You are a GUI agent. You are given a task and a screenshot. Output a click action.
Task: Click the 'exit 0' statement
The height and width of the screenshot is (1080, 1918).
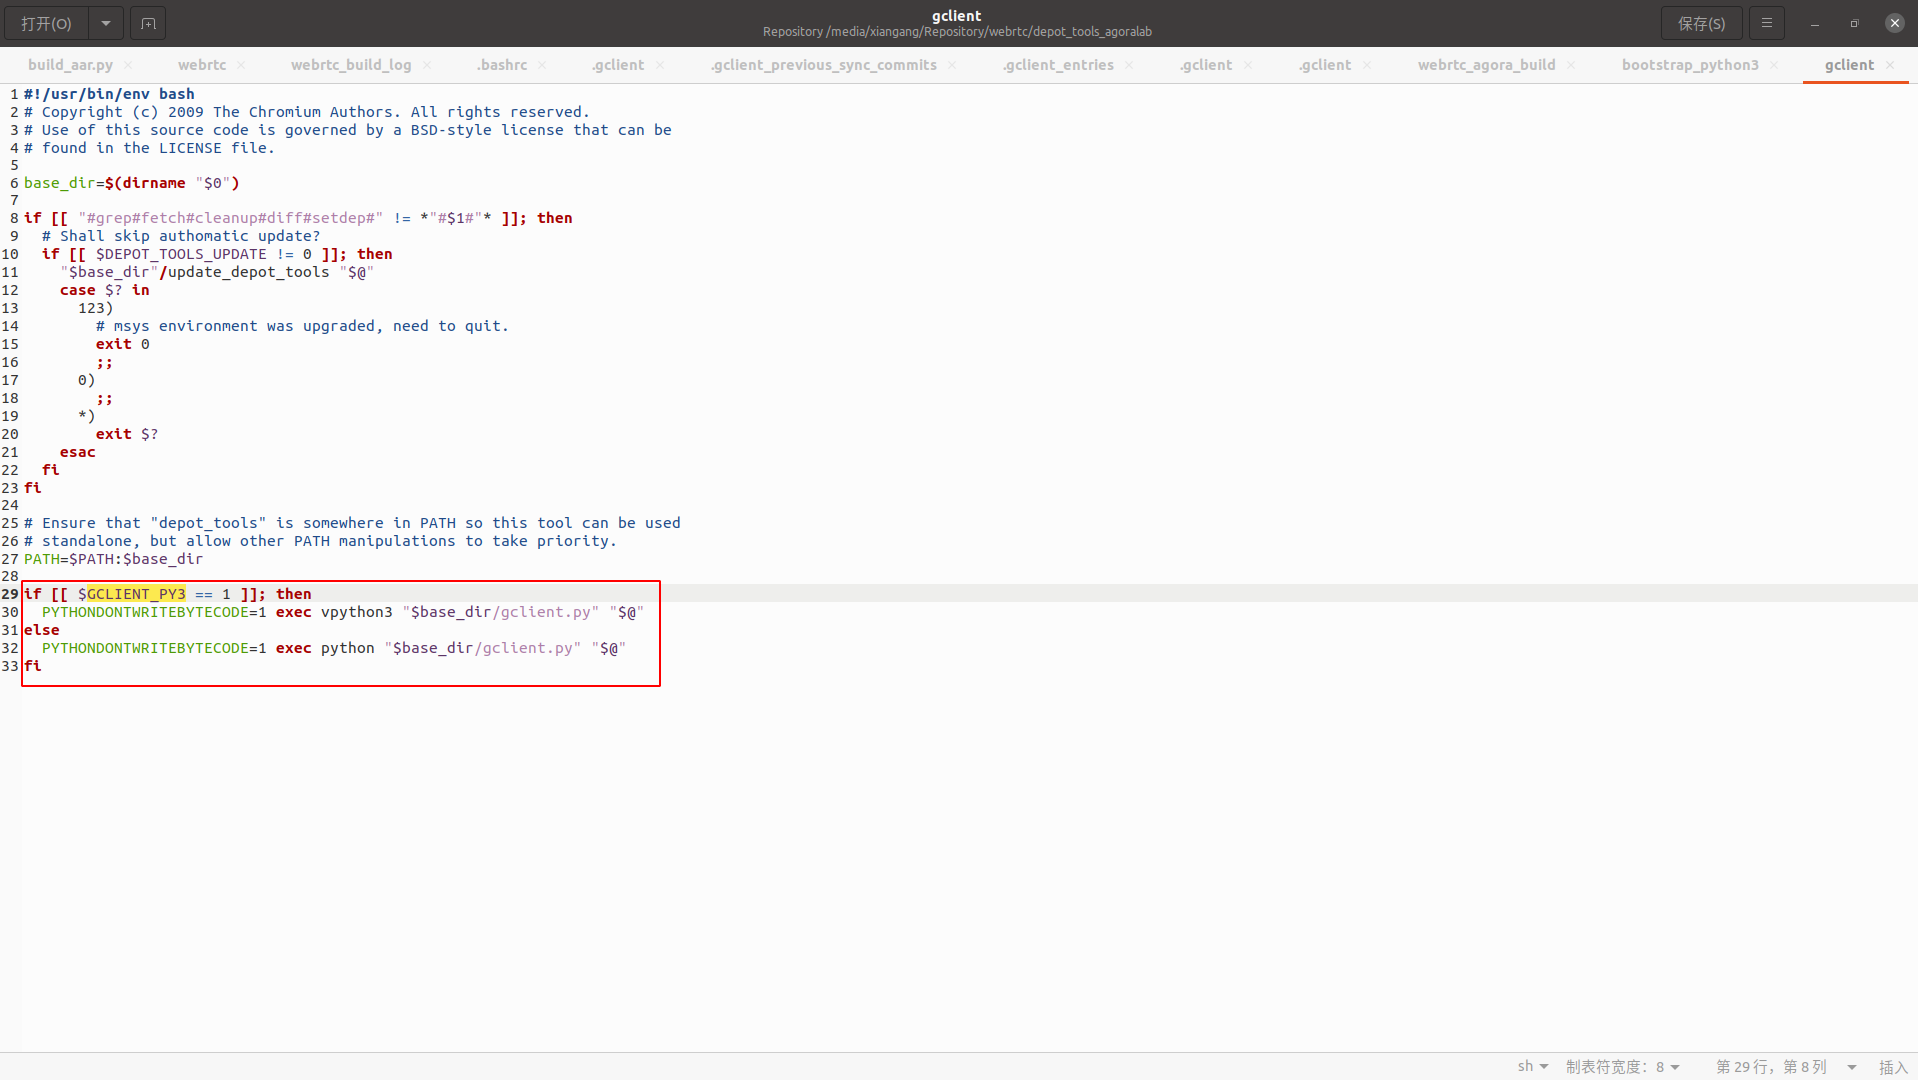123,344
